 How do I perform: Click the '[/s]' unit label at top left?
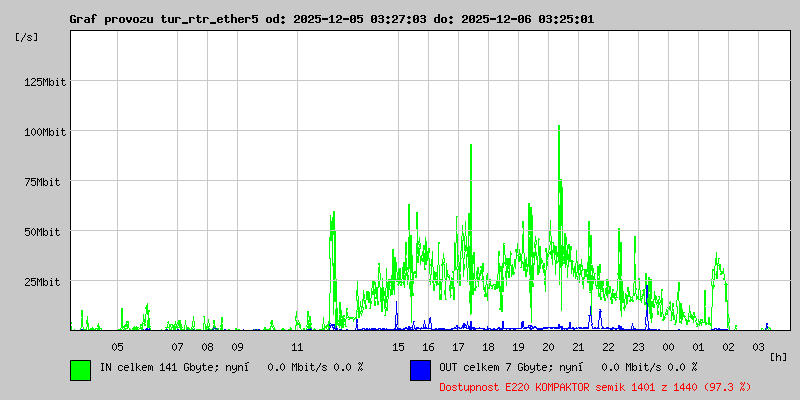[x=27, y=37]
